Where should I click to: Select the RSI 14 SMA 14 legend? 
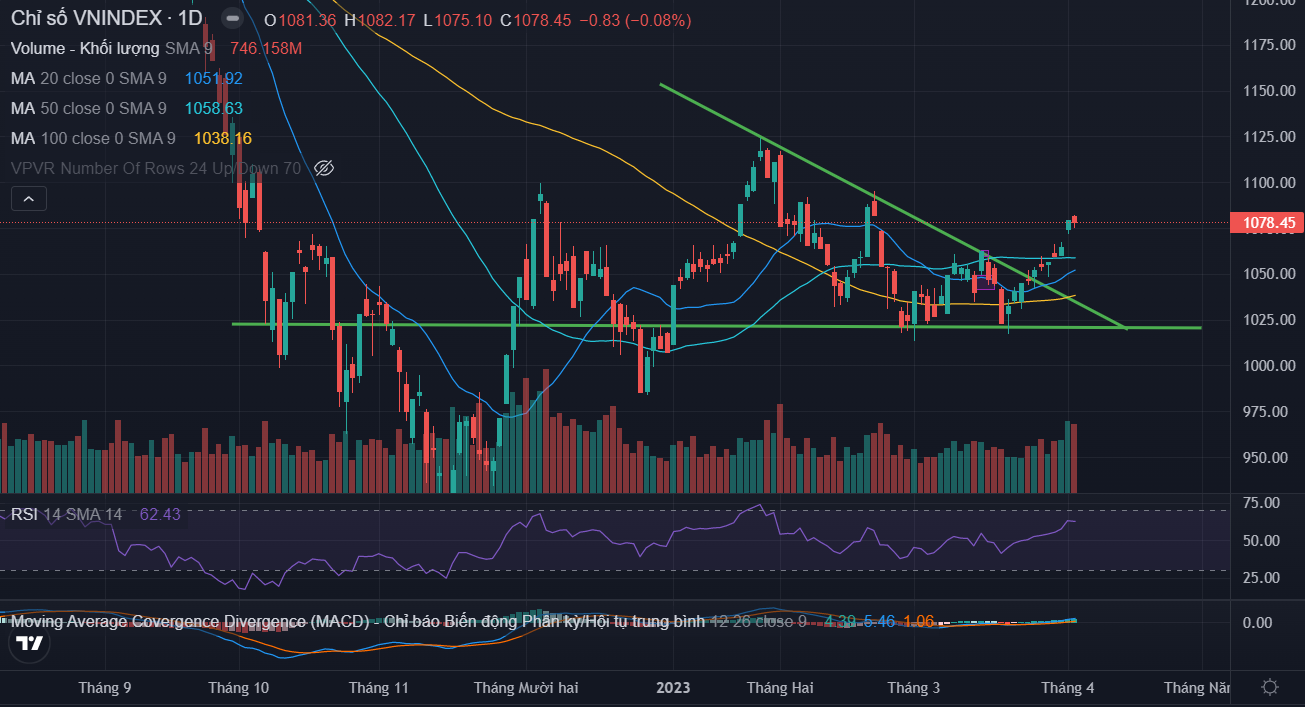click(66, 514)
